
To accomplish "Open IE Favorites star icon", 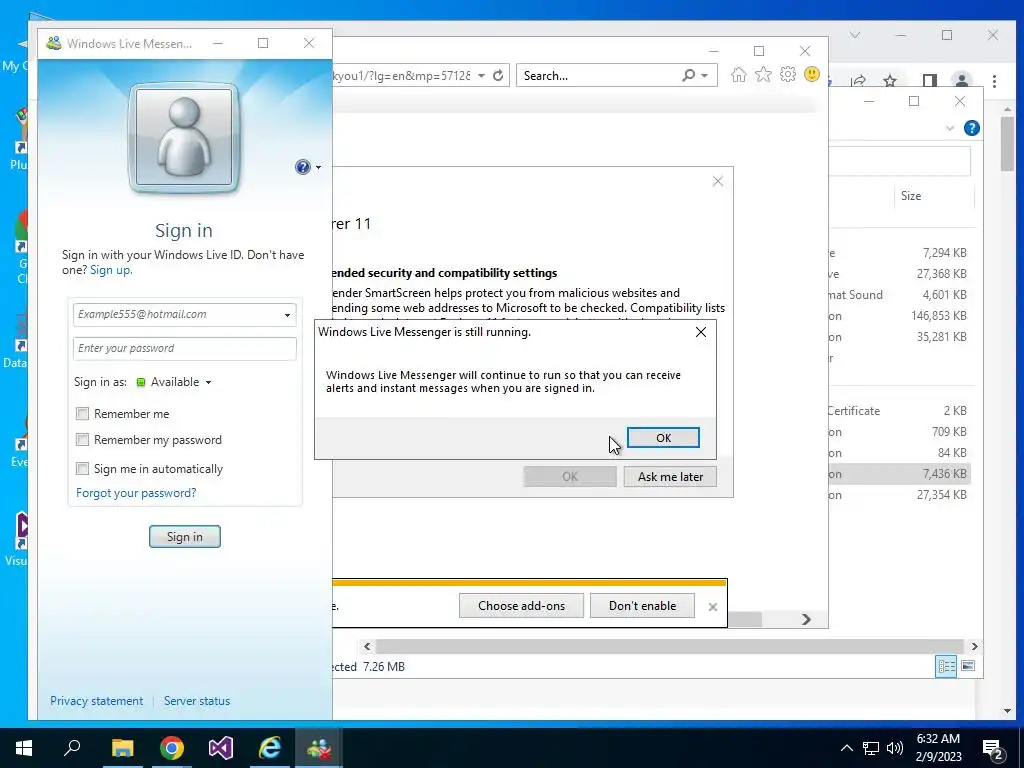I will pos(763,75).
